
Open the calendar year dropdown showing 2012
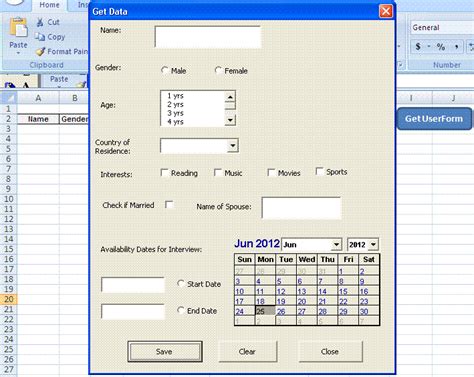pos(373,245)
